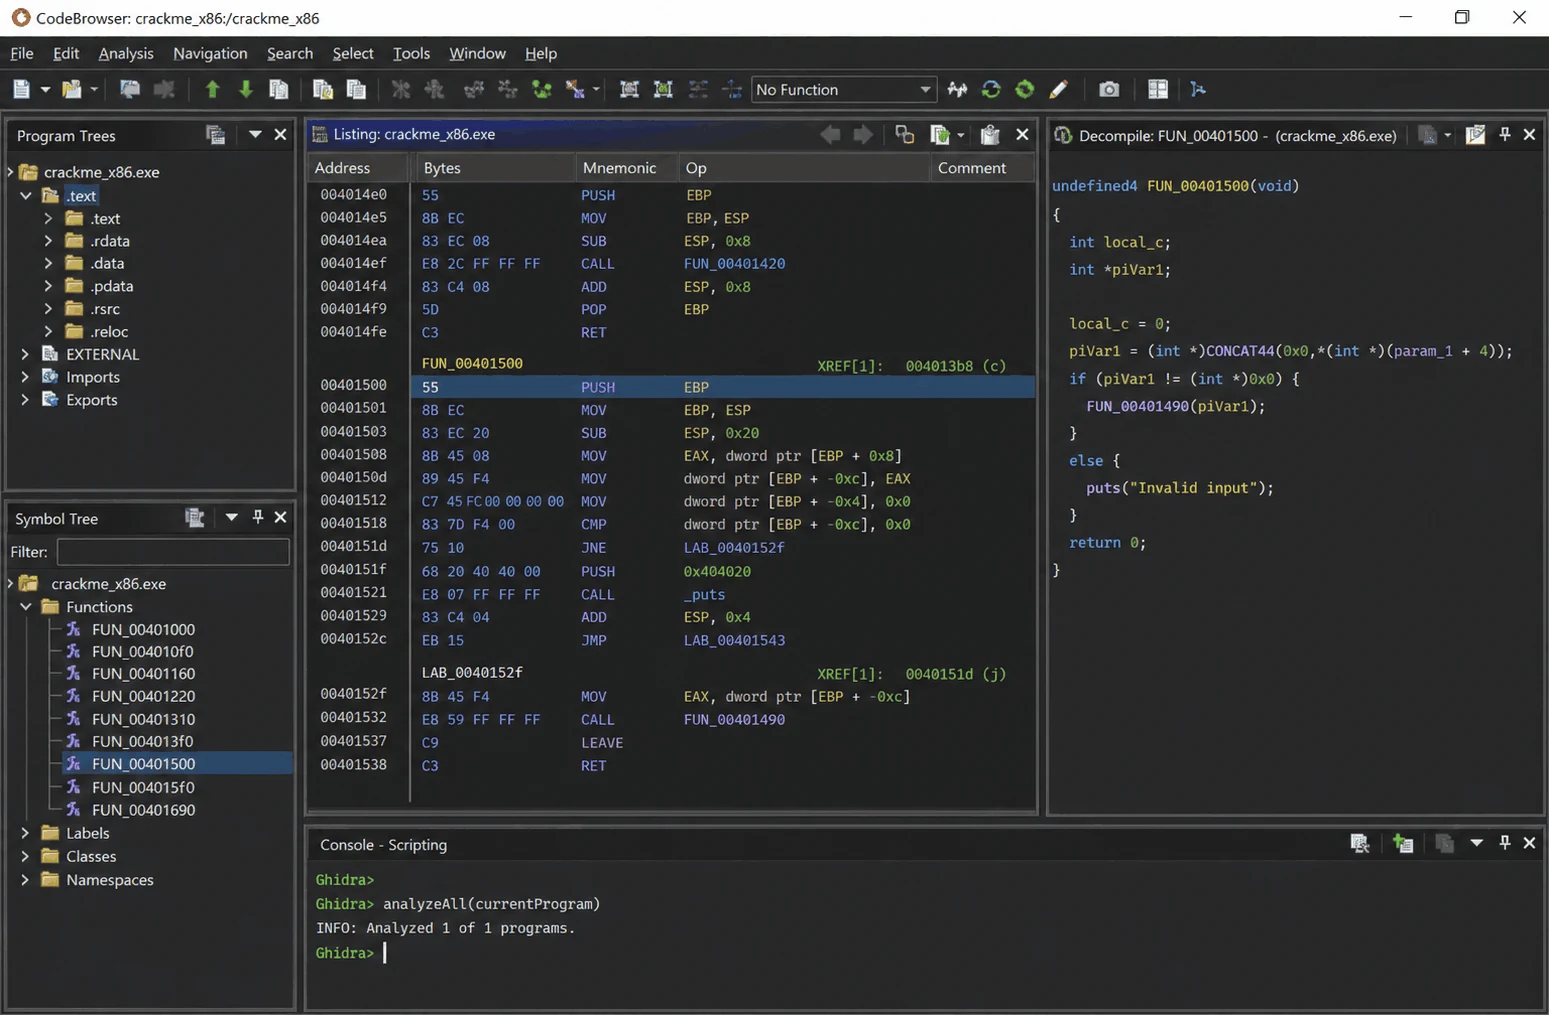Click the clipboard icon in Listing header
Viewport: 1549px width, 1015px height.
point(990,134)
